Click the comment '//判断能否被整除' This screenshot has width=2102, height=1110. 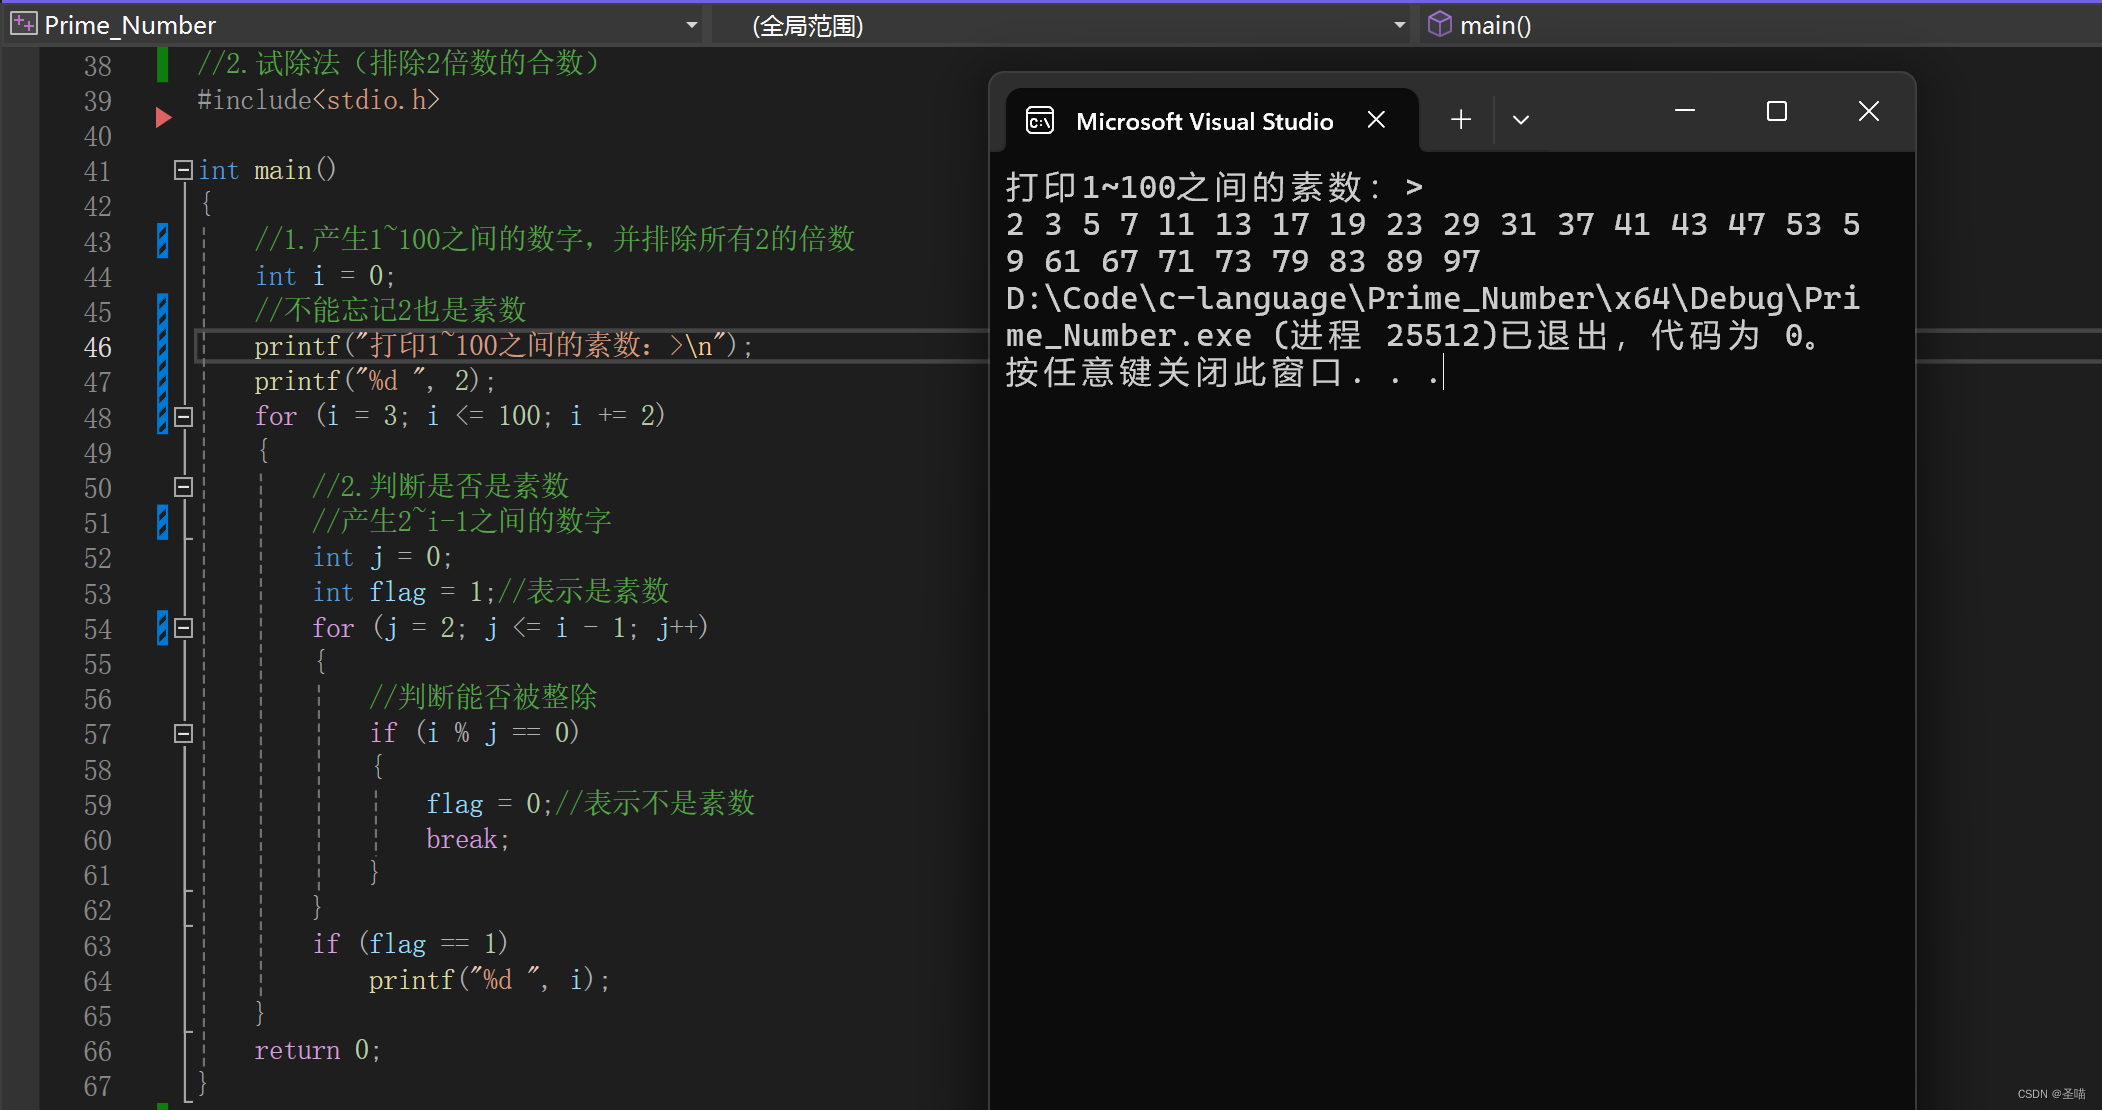[483, 697]
